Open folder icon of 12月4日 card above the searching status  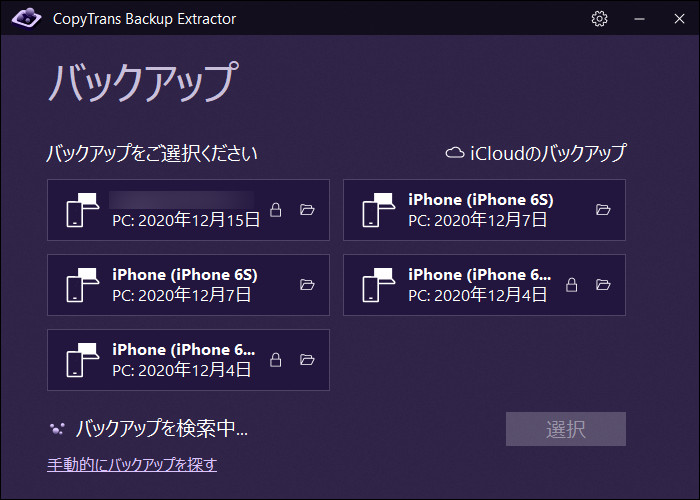coord(307,359)
